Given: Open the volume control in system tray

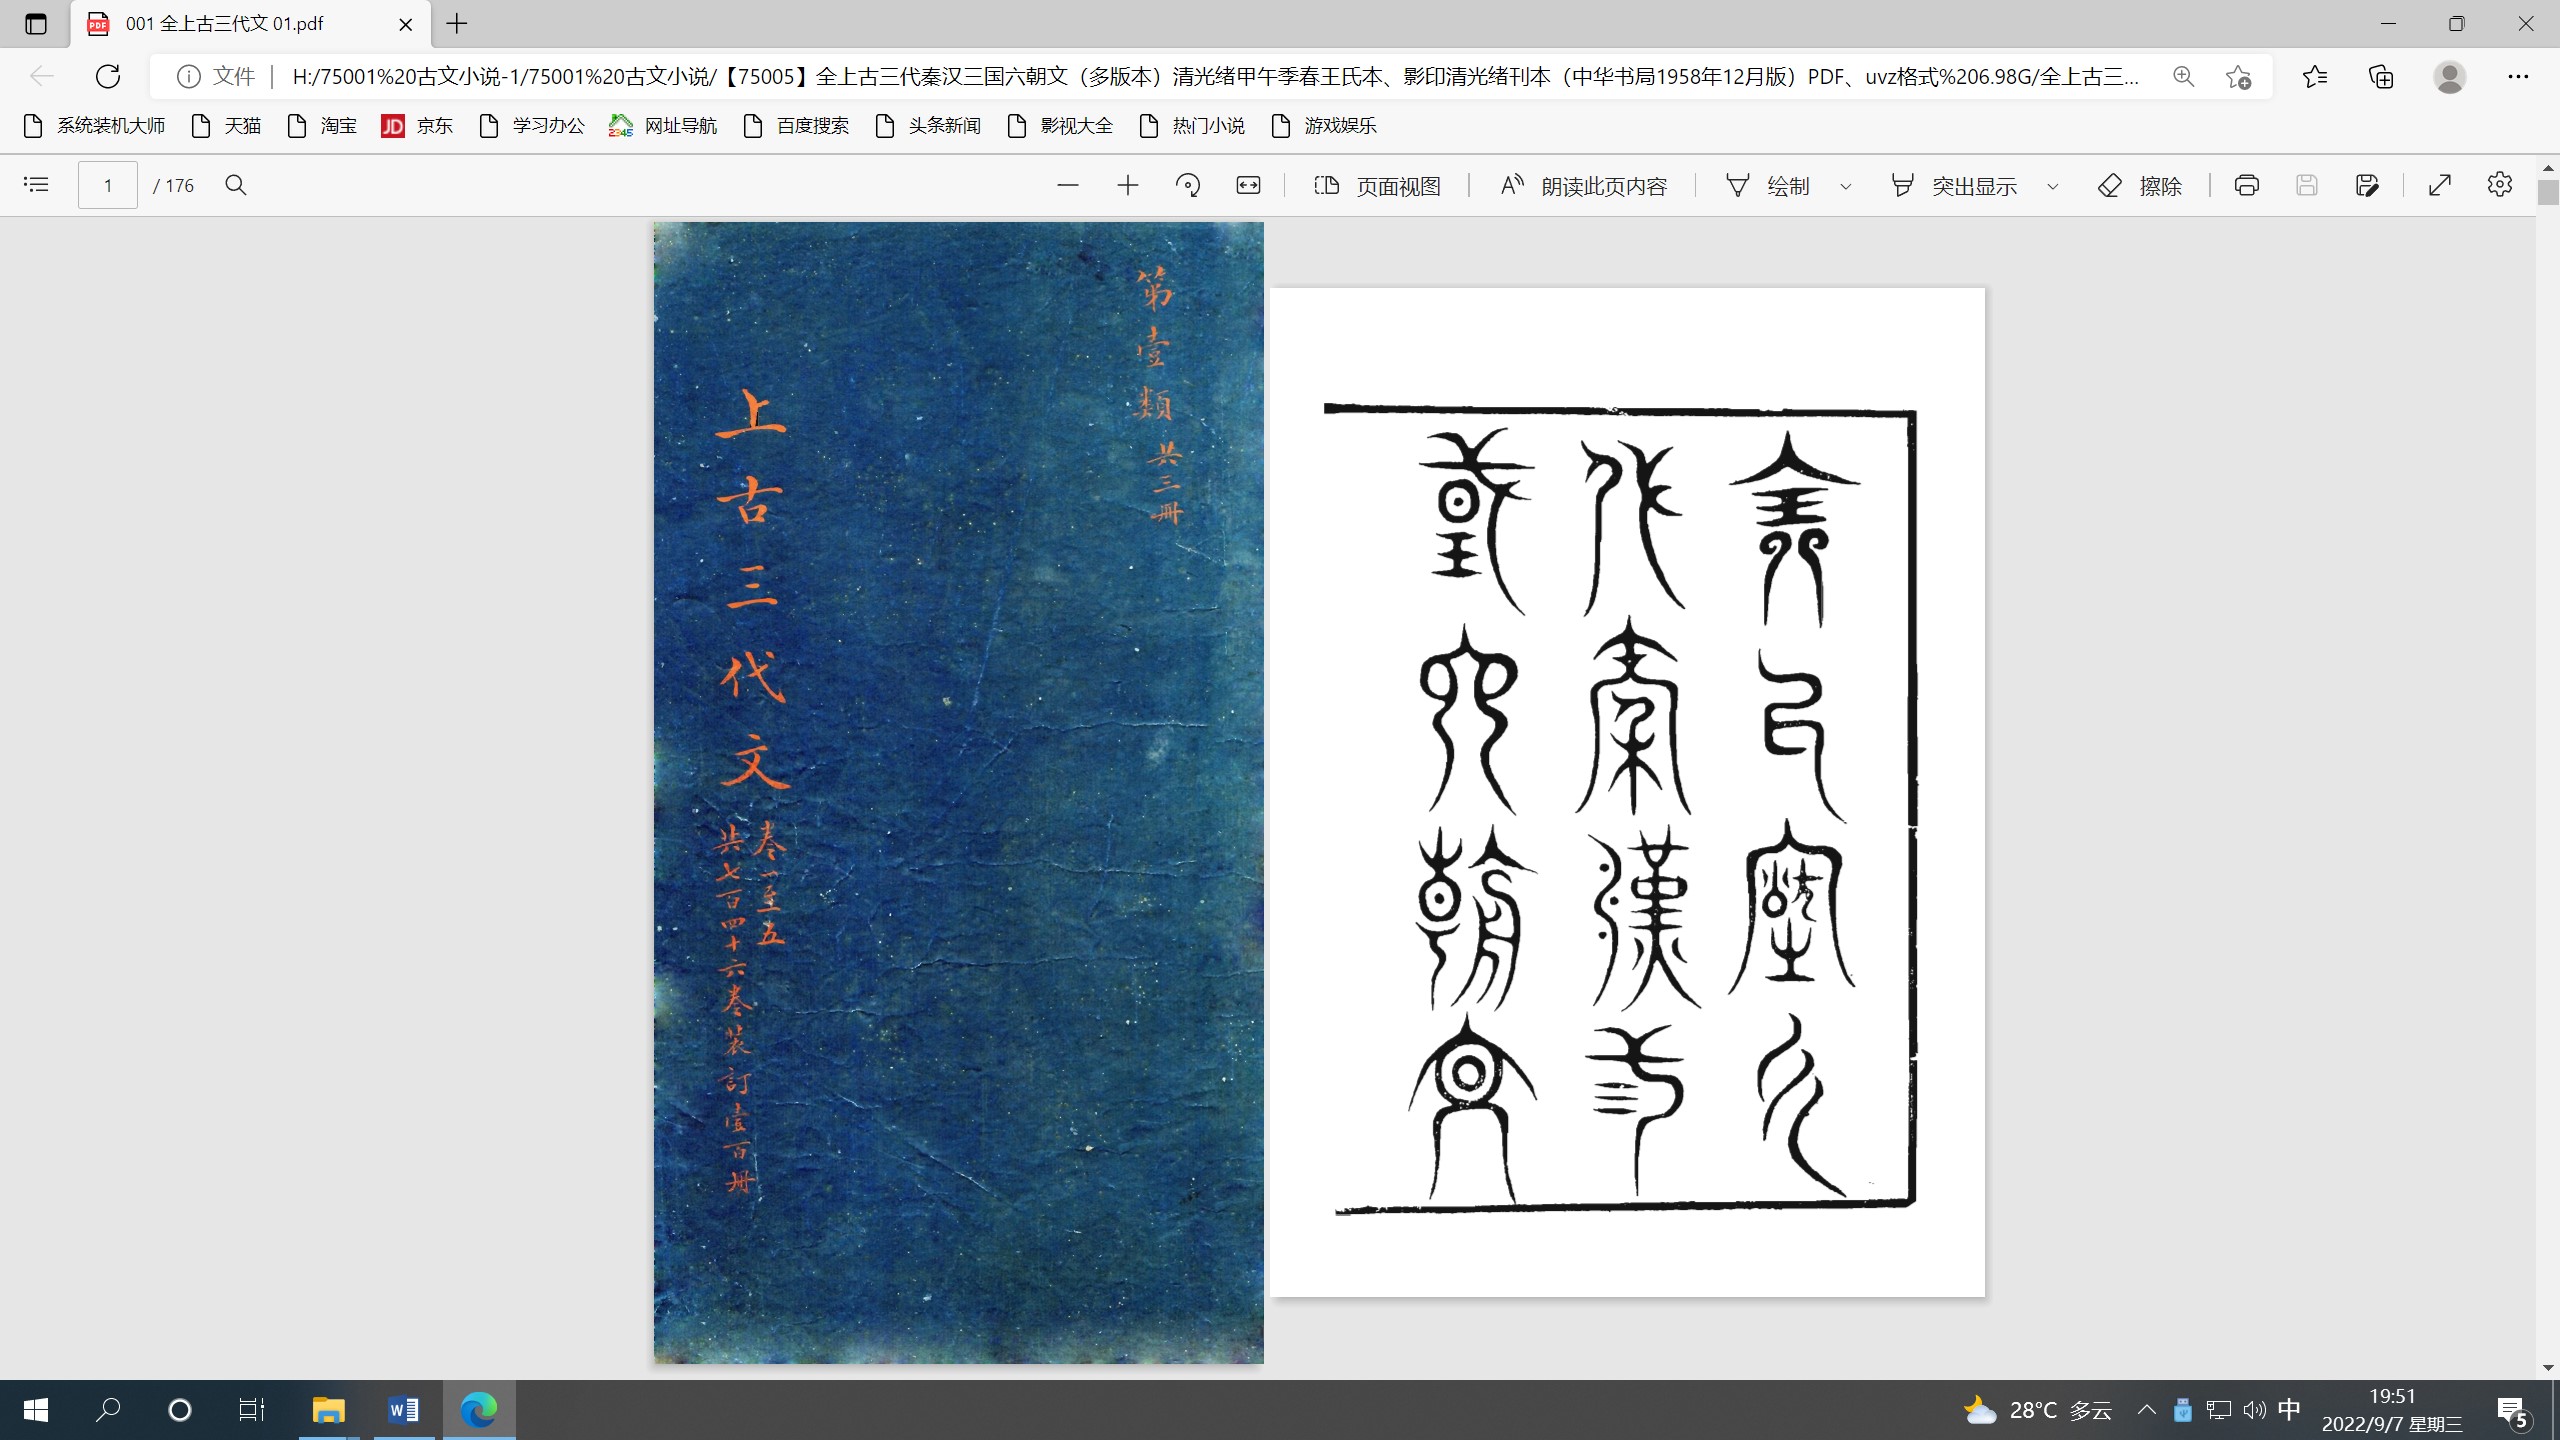Looking at the screenshot, I should pos(2254,1410).
